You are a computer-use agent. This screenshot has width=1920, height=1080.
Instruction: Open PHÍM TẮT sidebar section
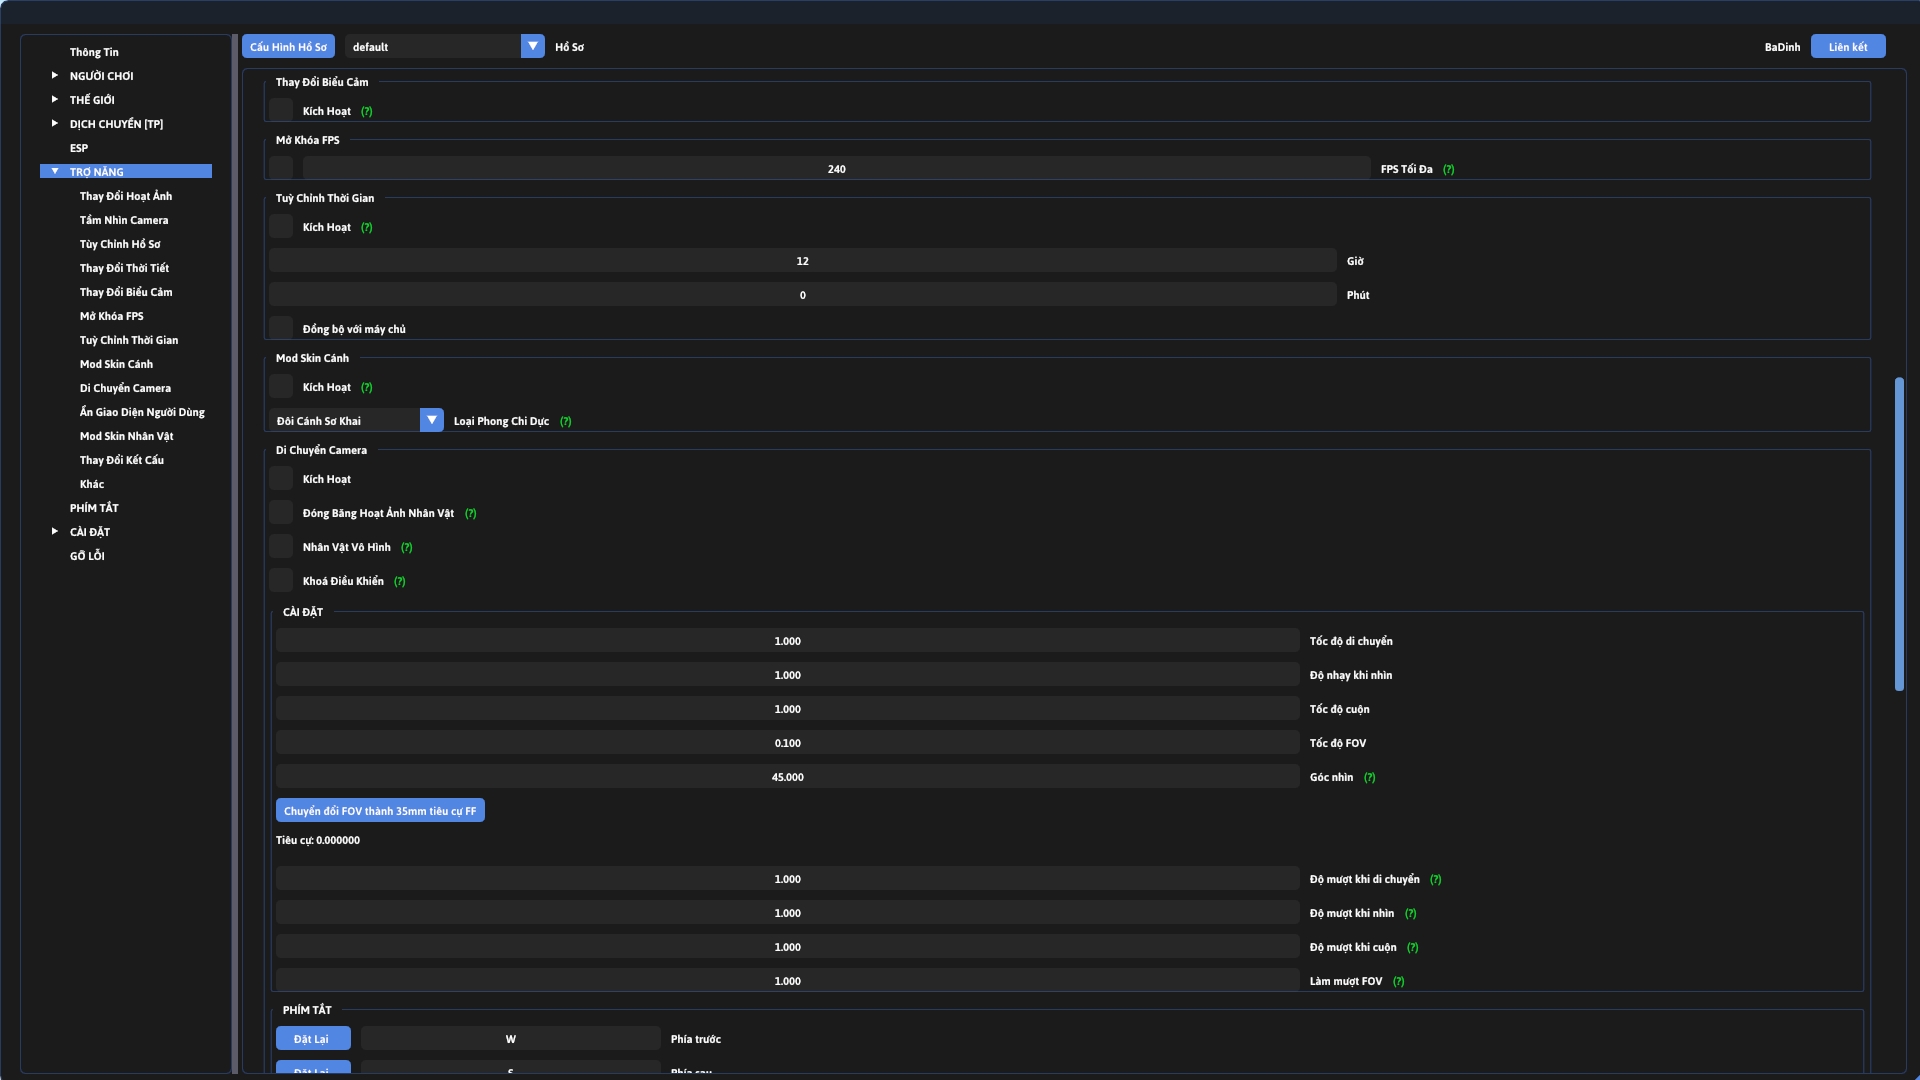click(x=94, y=508)
